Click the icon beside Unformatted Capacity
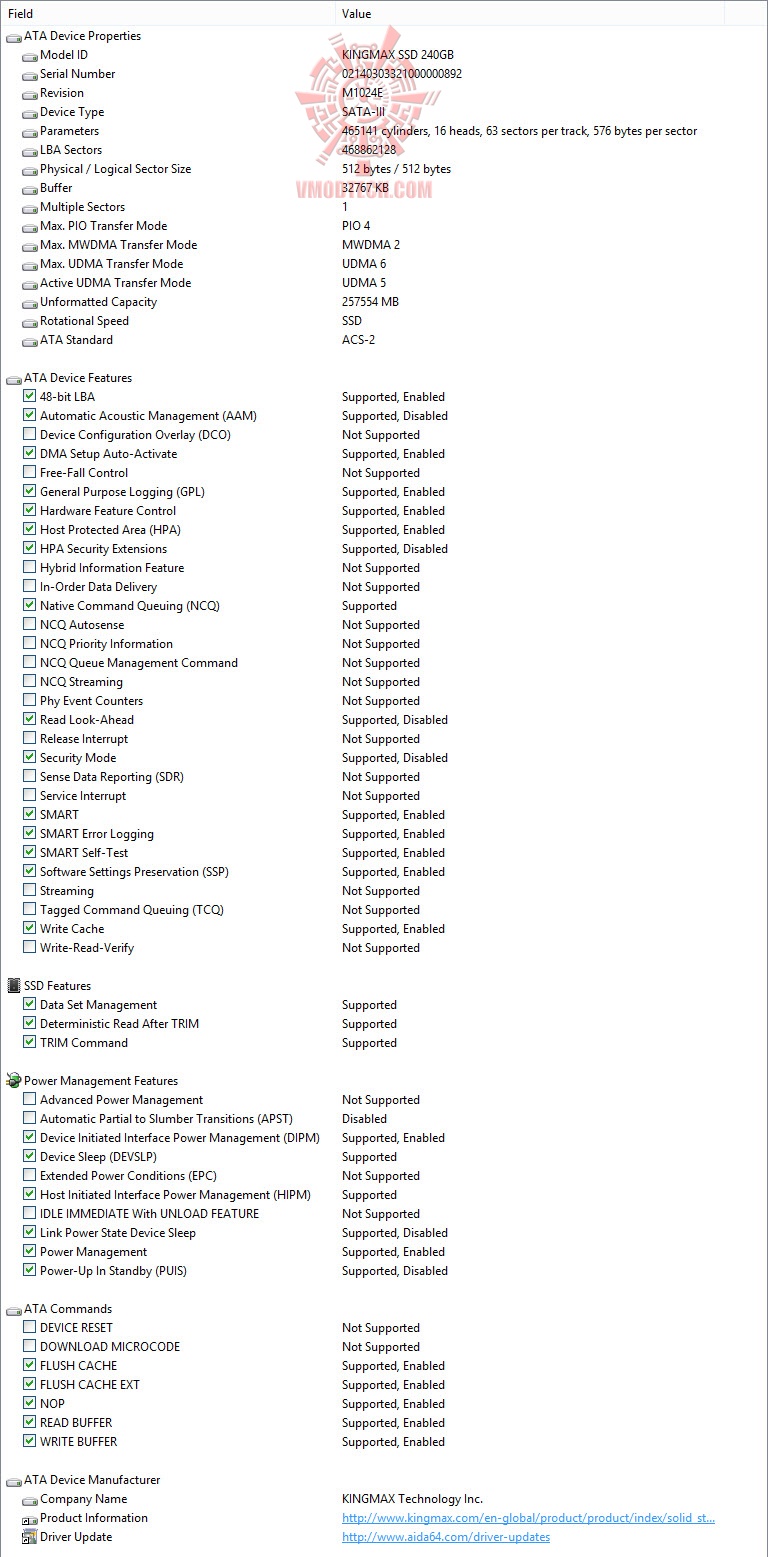 [29, 303]
